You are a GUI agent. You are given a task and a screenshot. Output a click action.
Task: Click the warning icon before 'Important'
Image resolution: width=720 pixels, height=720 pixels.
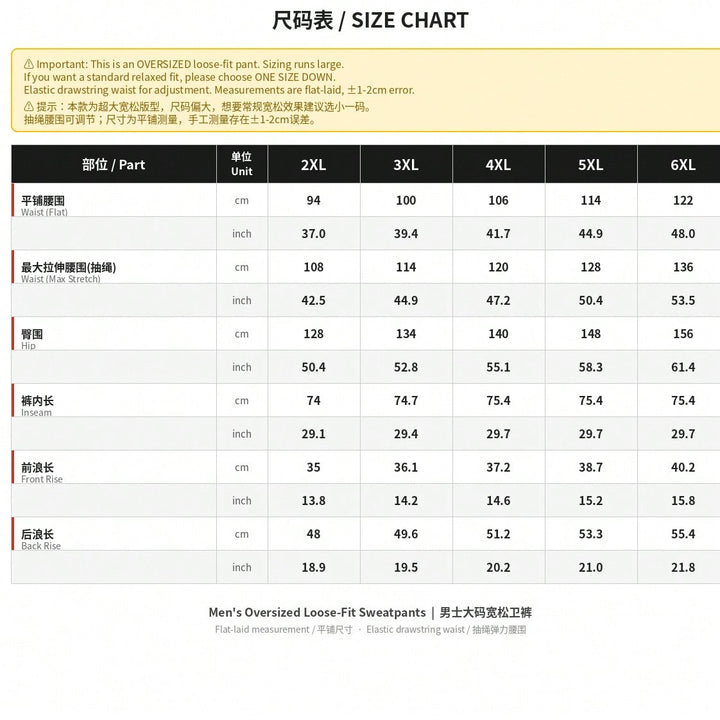(29, 64)
